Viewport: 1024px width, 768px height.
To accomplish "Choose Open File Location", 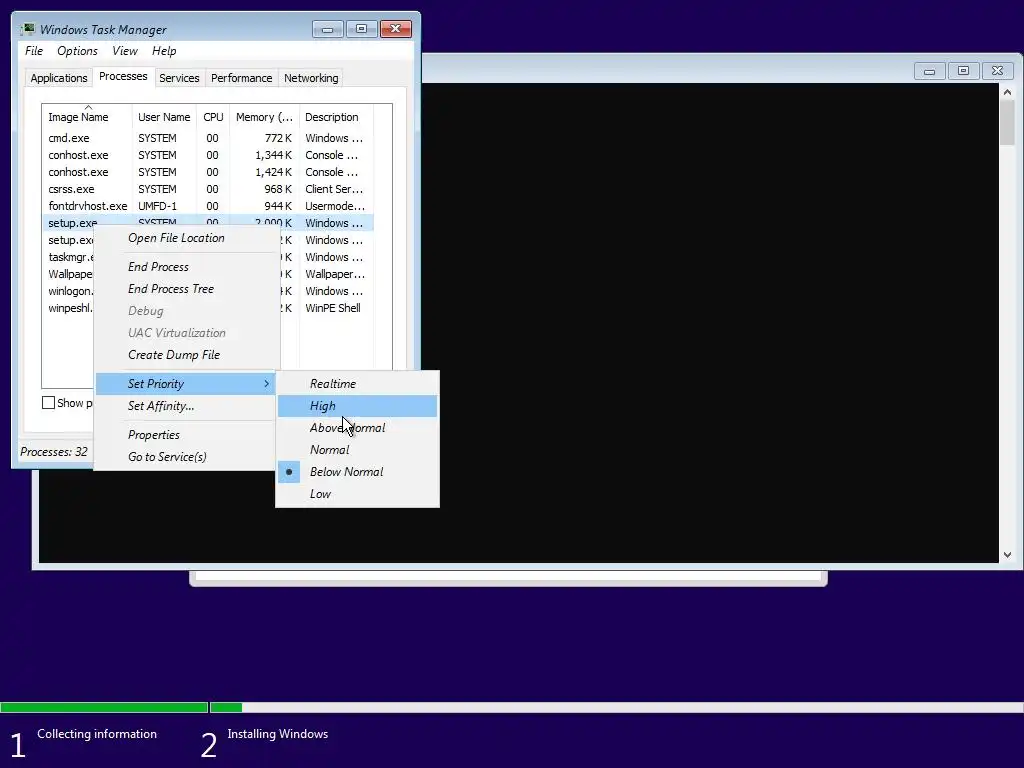I will (187, 238).
